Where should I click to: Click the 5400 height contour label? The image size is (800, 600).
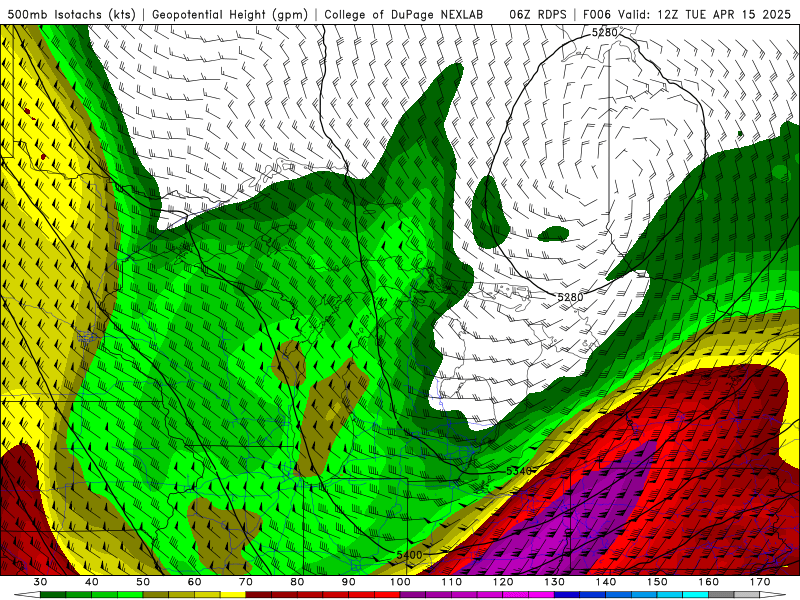click(x=409, y=555)
